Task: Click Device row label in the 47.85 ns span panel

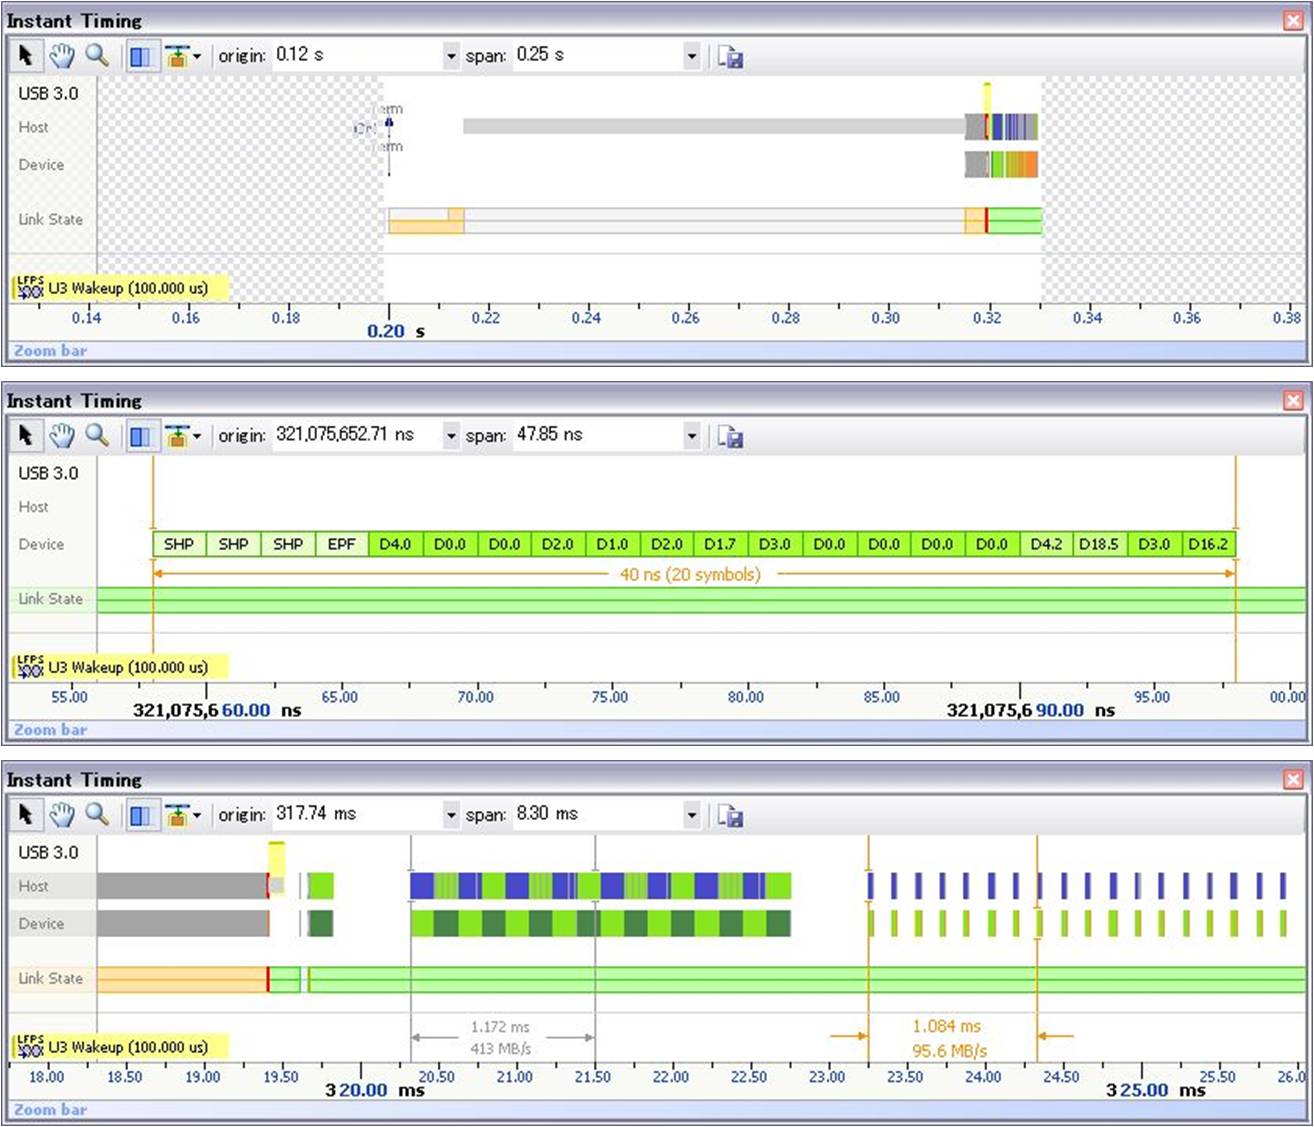Action: [x=41, y=544]
